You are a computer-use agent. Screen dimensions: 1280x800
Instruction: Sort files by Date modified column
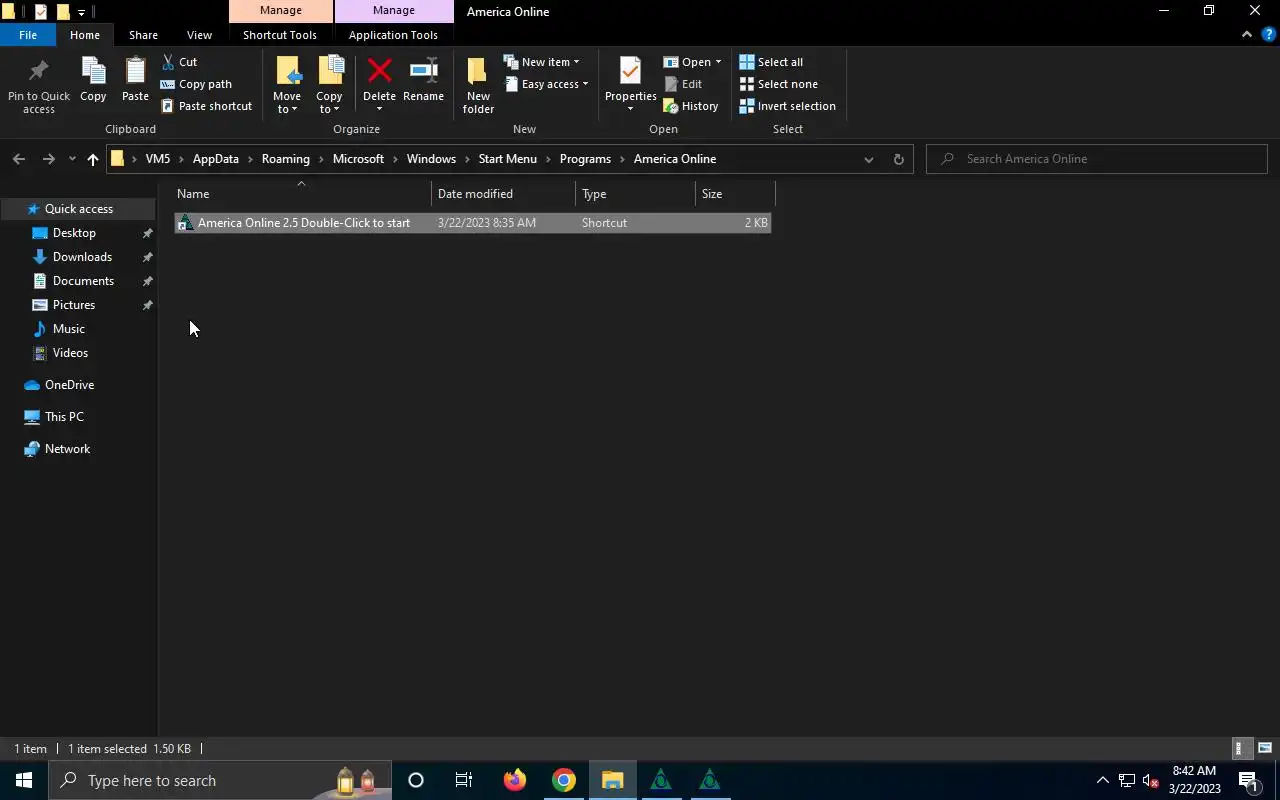504,194
